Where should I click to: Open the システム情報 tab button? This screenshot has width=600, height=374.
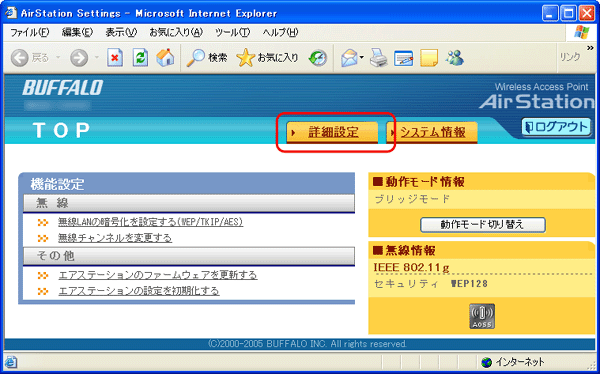click(432, 132)
